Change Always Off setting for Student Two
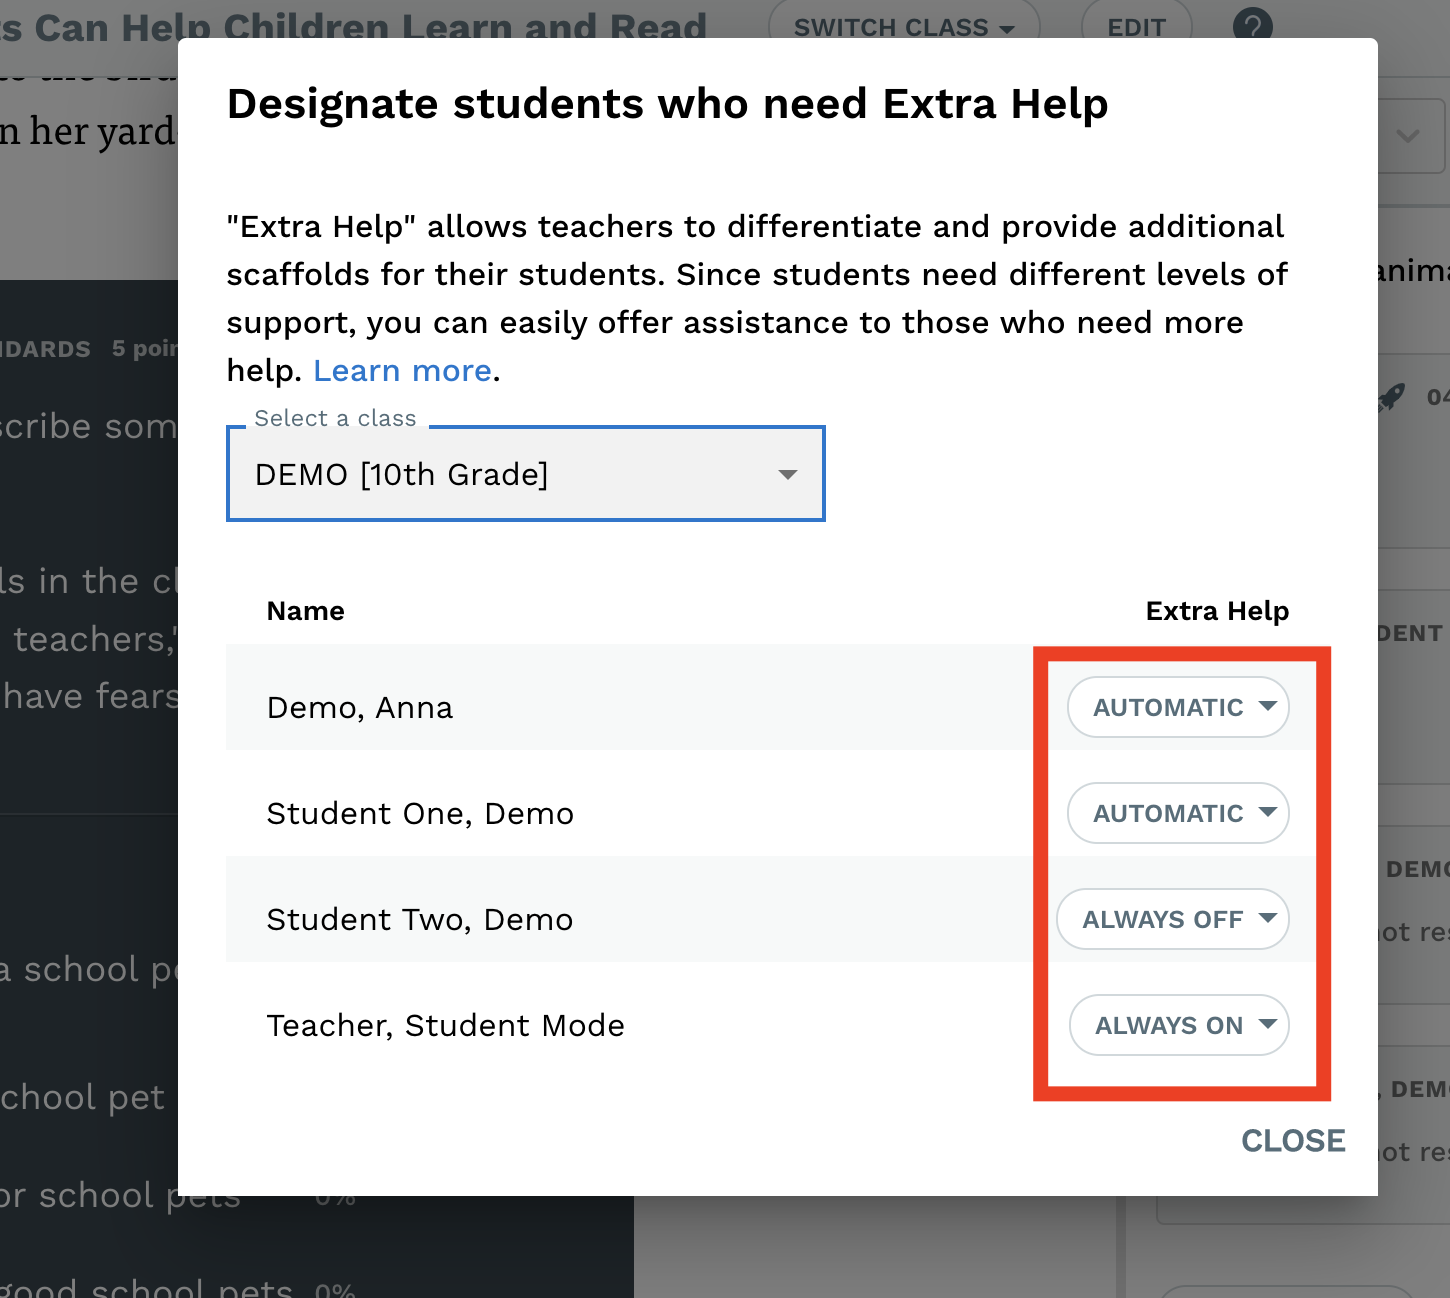1450x1298 pixels. pos(1173,919)
